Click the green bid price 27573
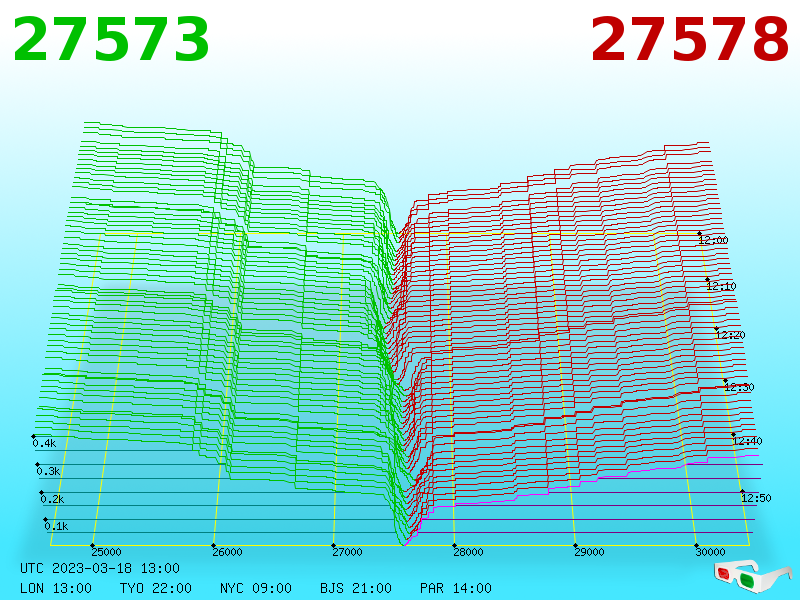 111,39
